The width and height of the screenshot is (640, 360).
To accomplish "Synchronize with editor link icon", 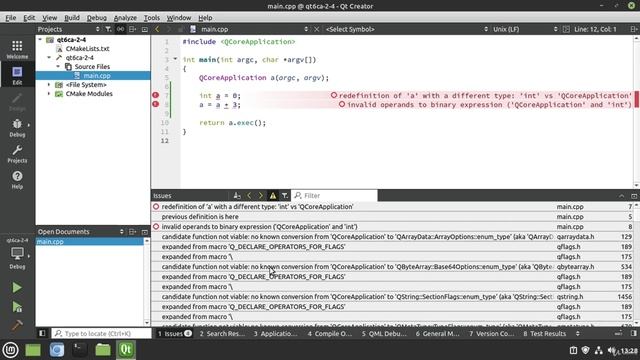I will click(x=120, y=29).
